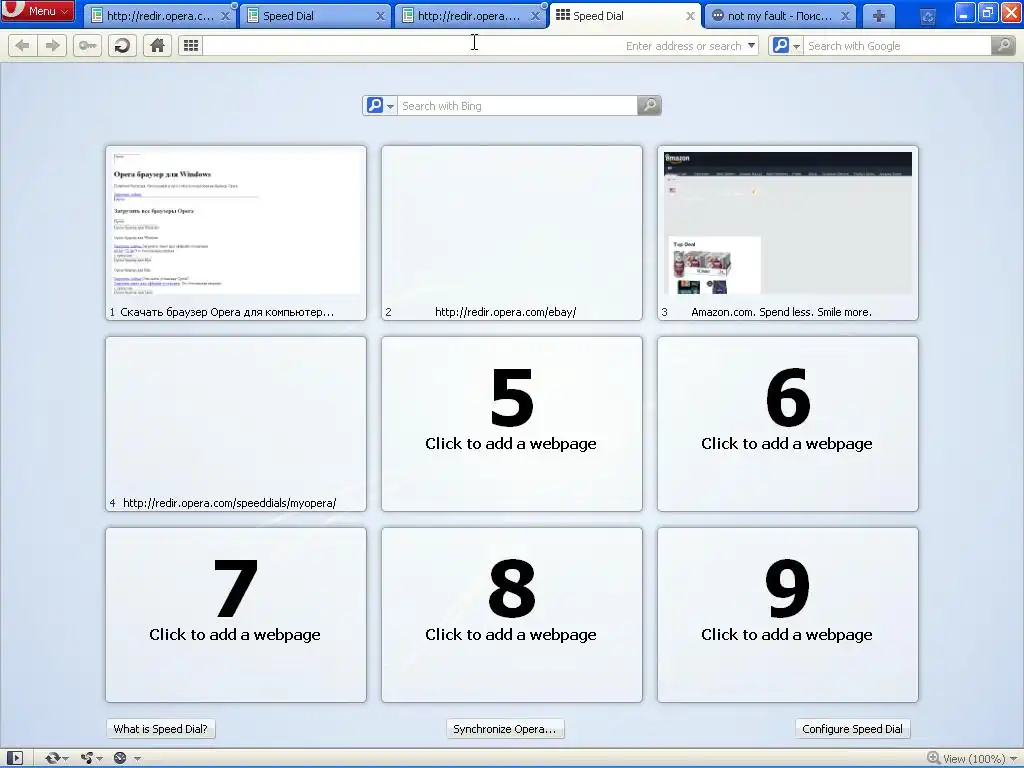Open the Opera Link sync dropdown arrow
The image size is (1024, 768).
(66, 759)
